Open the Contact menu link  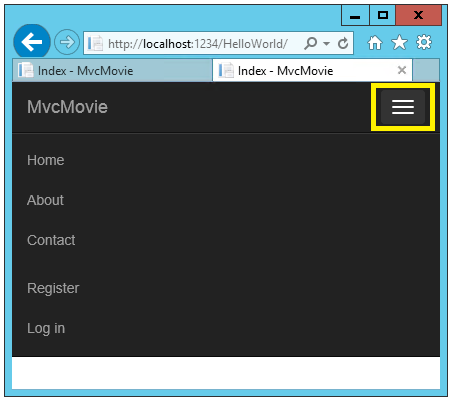pyautogui.click(x=51, y=240)
